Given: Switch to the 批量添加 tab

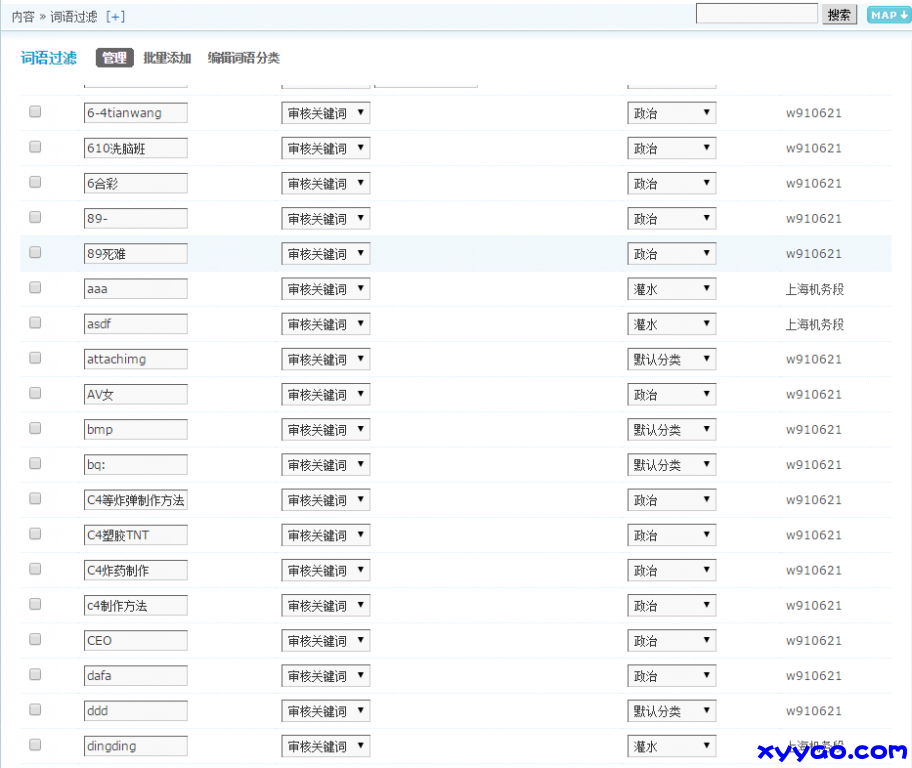Looking at the screenshot, I should (166, 58).
